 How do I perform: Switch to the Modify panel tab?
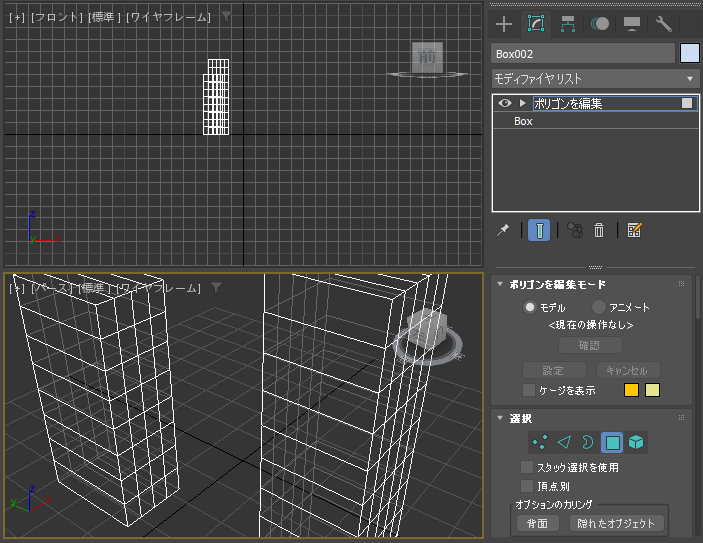[536, 24]
